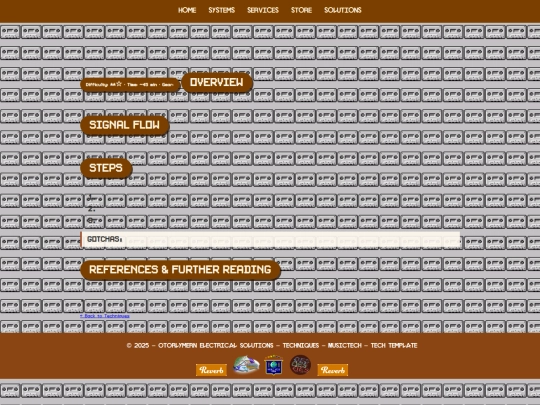Select the Signal Flow heading

tap(125, 125)
